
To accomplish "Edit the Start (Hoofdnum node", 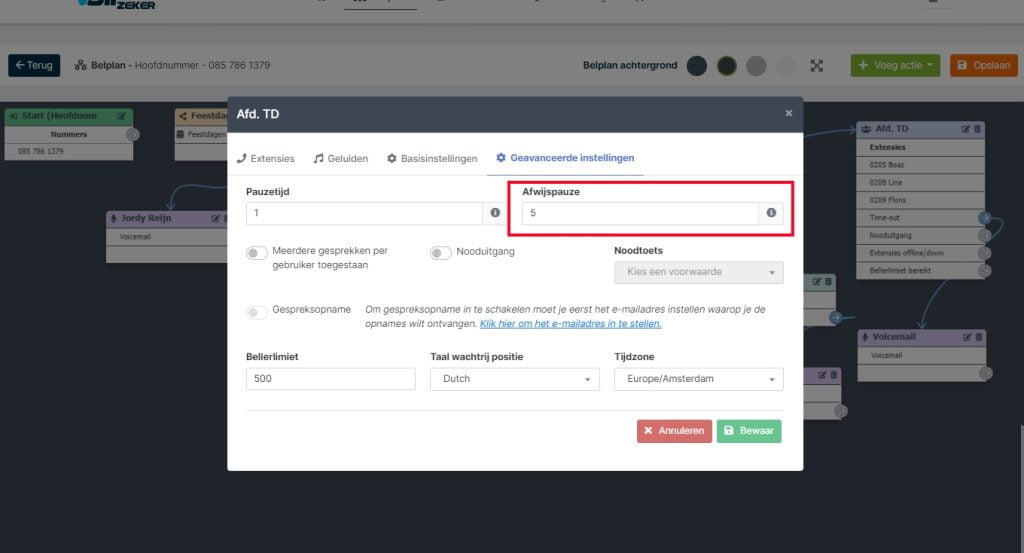I will point(121,116).
